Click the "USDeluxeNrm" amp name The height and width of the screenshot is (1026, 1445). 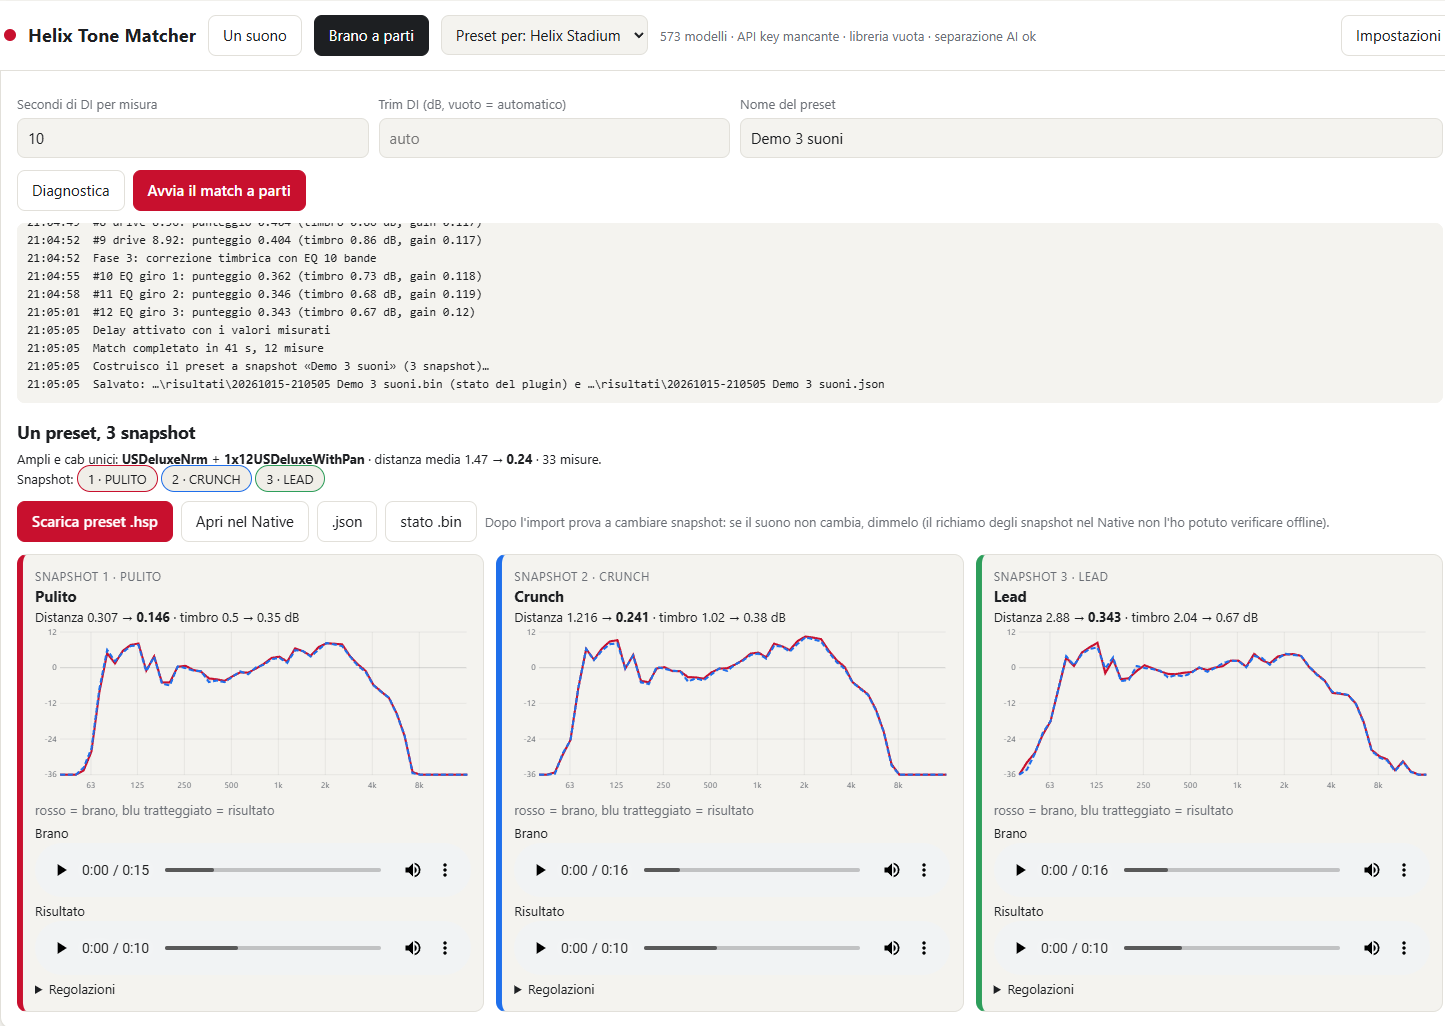pyautogui.click(x=165, y=459)
